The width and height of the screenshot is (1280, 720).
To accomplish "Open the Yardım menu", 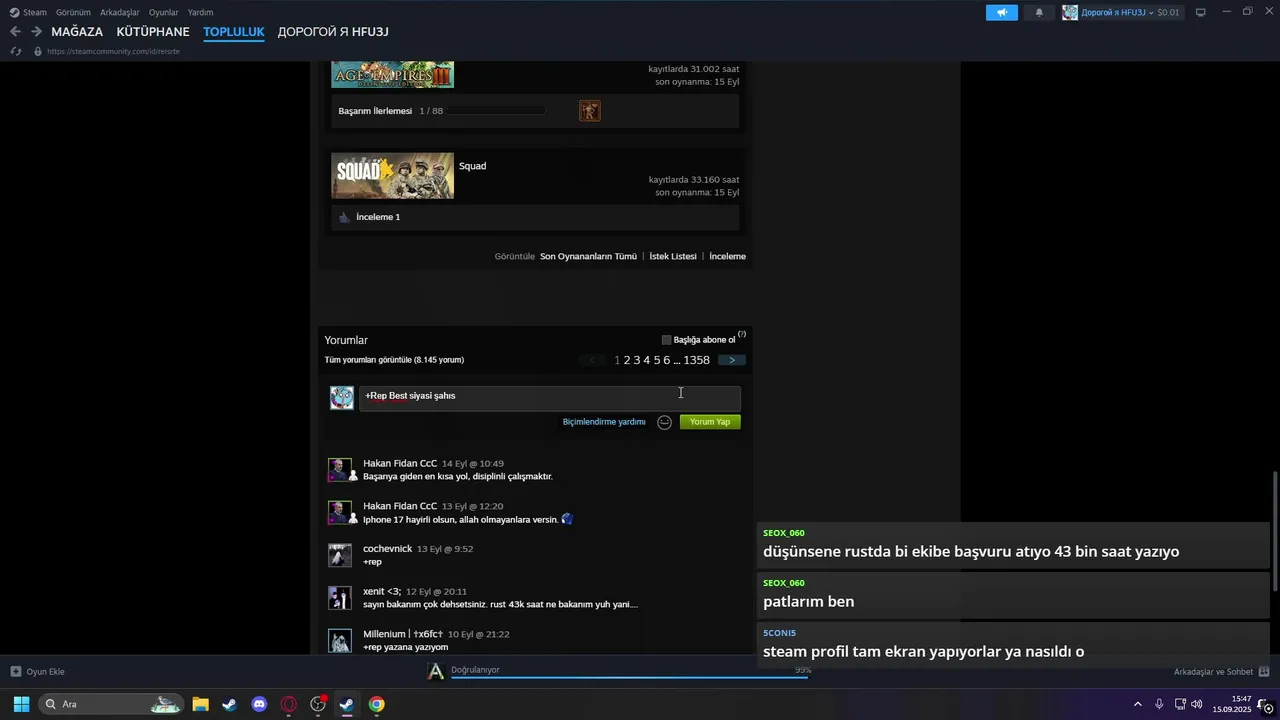I will pyautogui.click(x=201, y=12).
